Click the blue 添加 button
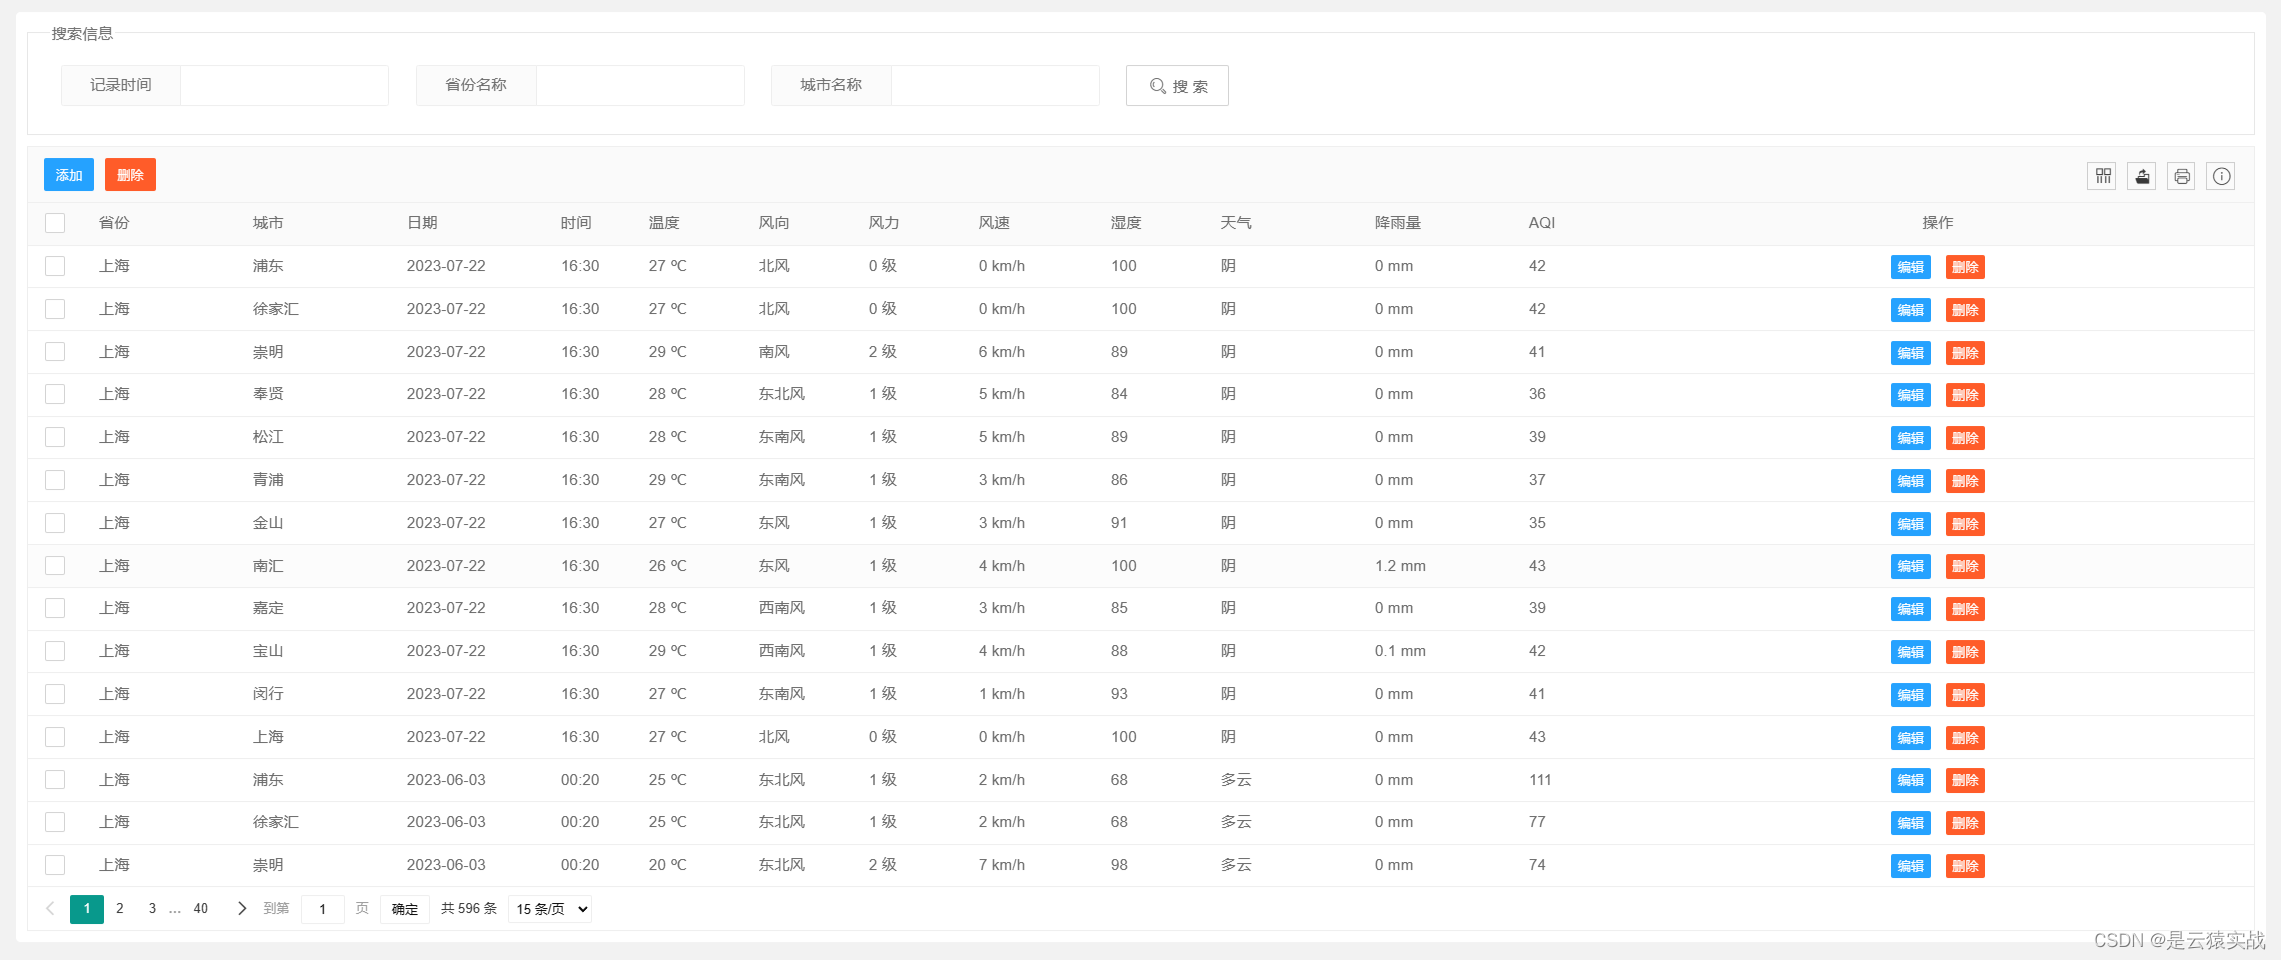Viewport: 2281px width, 960px height. pyautogui.click(x=69, y=175)
